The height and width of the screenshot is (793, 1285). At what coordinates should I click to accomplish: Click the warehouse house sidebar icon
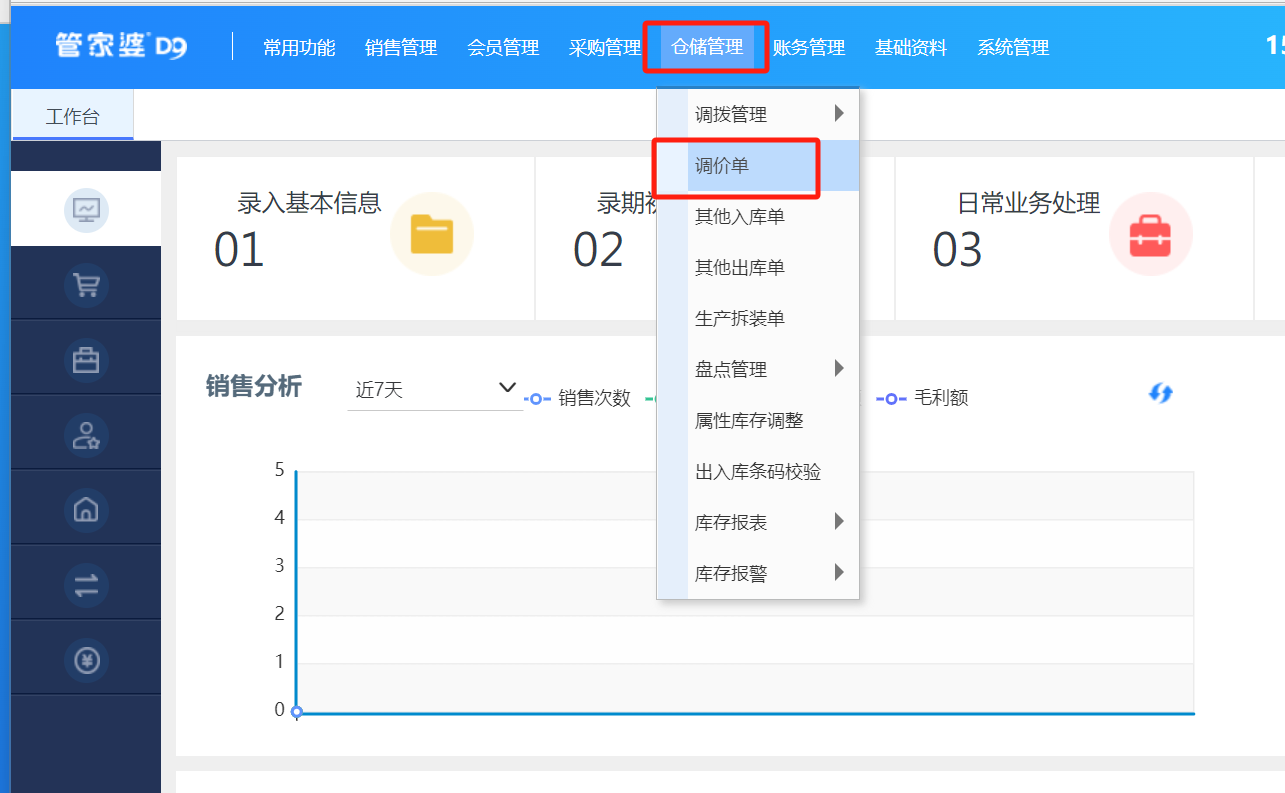86,509
